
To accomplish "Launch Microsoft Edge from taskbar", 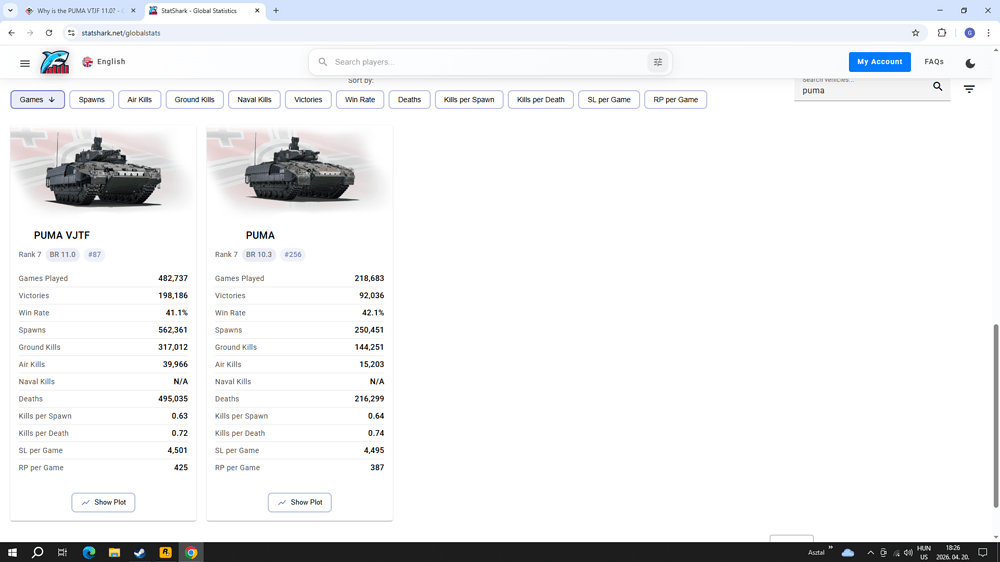I will 89,552.
